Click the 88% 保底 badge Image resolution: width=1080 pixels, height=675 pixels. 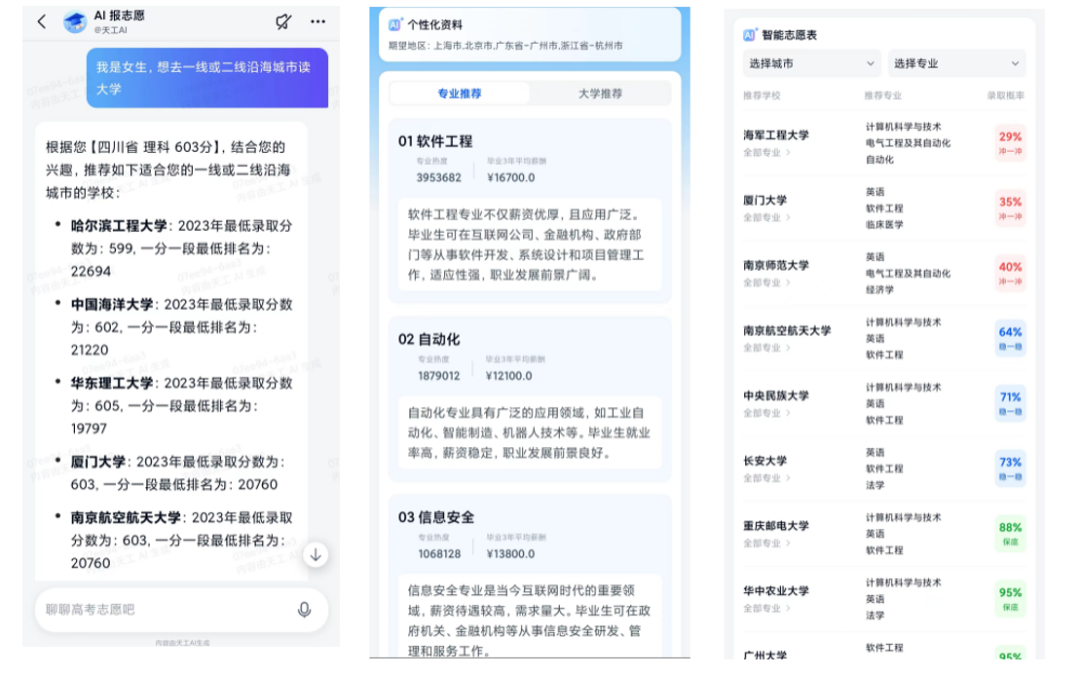pyautogui.click(x=1010, y=534)
